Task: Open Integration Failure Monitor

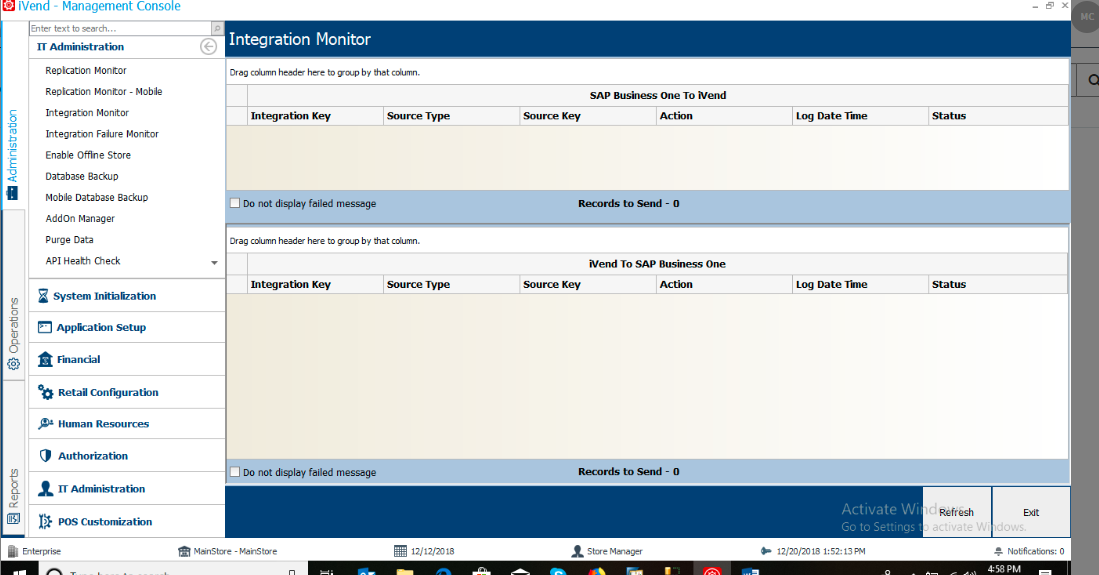Action: click(x=102, y=134)
